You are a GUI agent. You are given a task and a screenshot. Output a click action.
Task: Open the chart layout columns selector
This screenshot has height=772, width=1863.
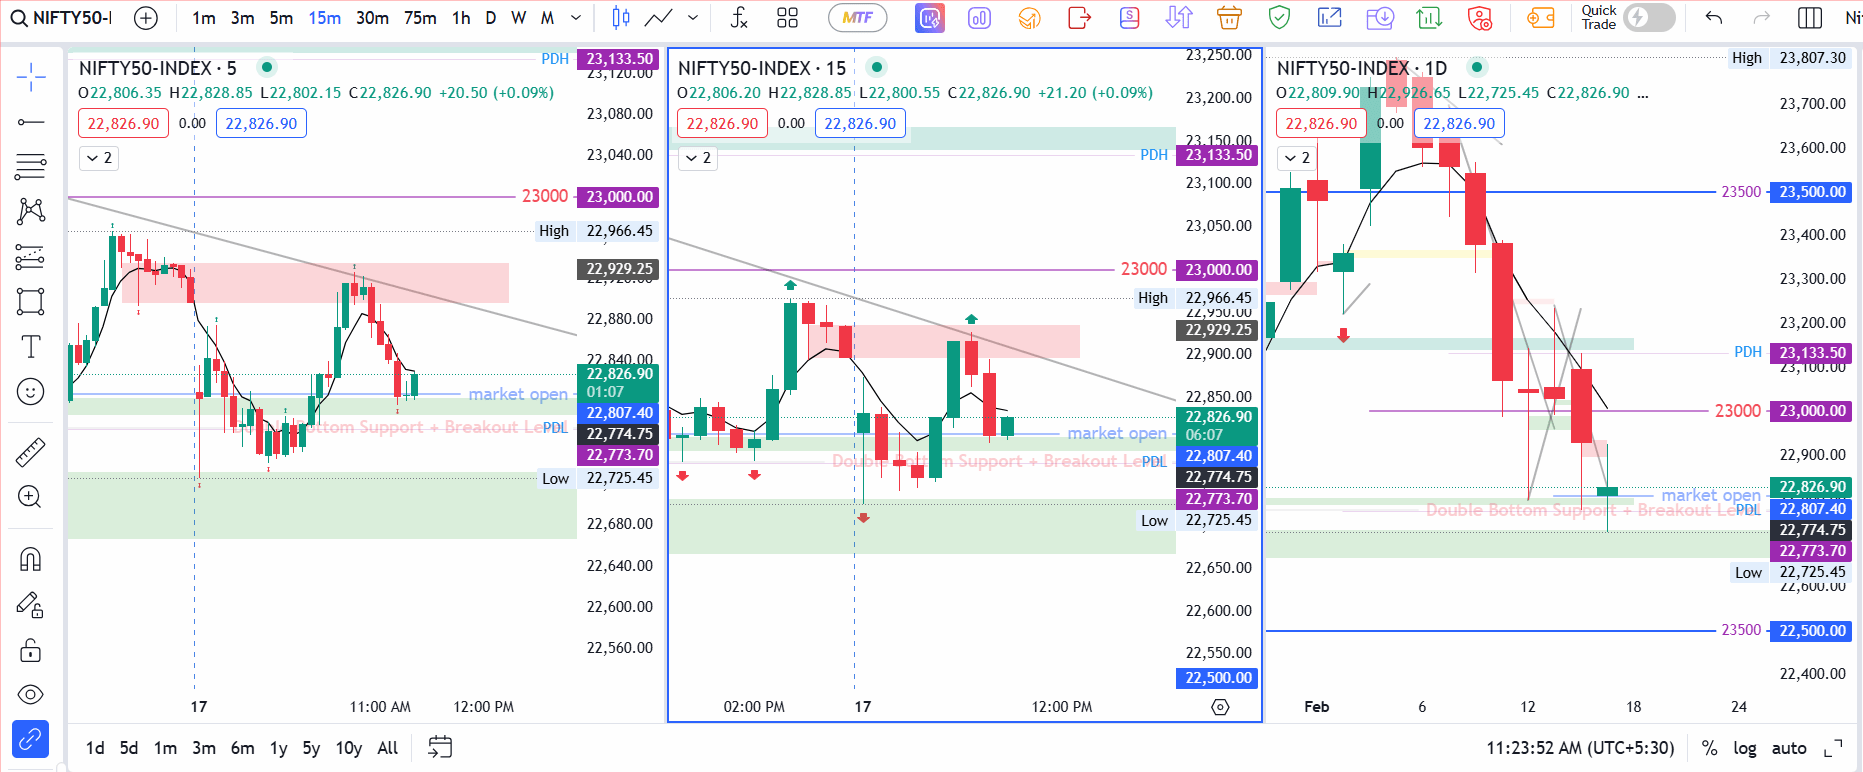point(1810,18)
